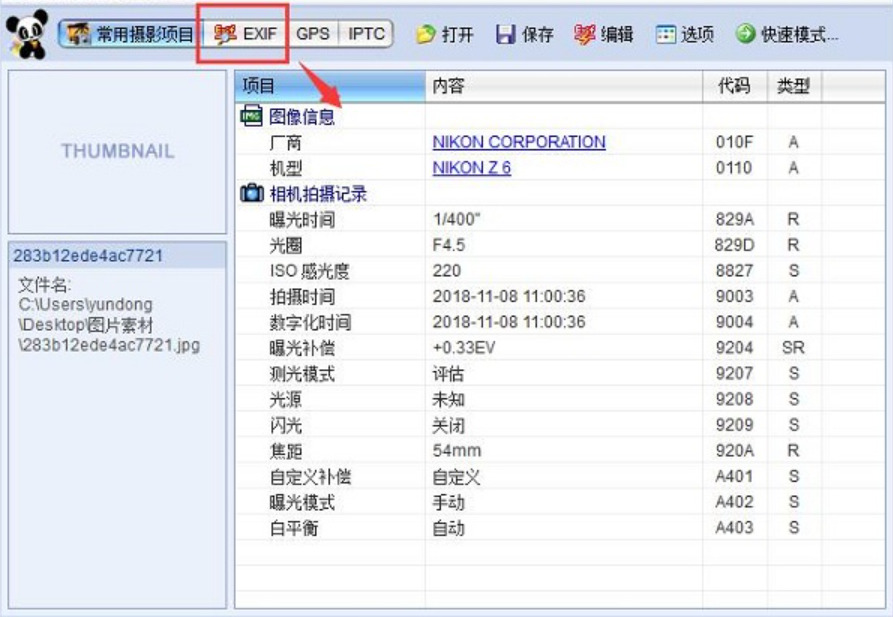
Task: Open the GPS tab
Action: coord(313,34)
